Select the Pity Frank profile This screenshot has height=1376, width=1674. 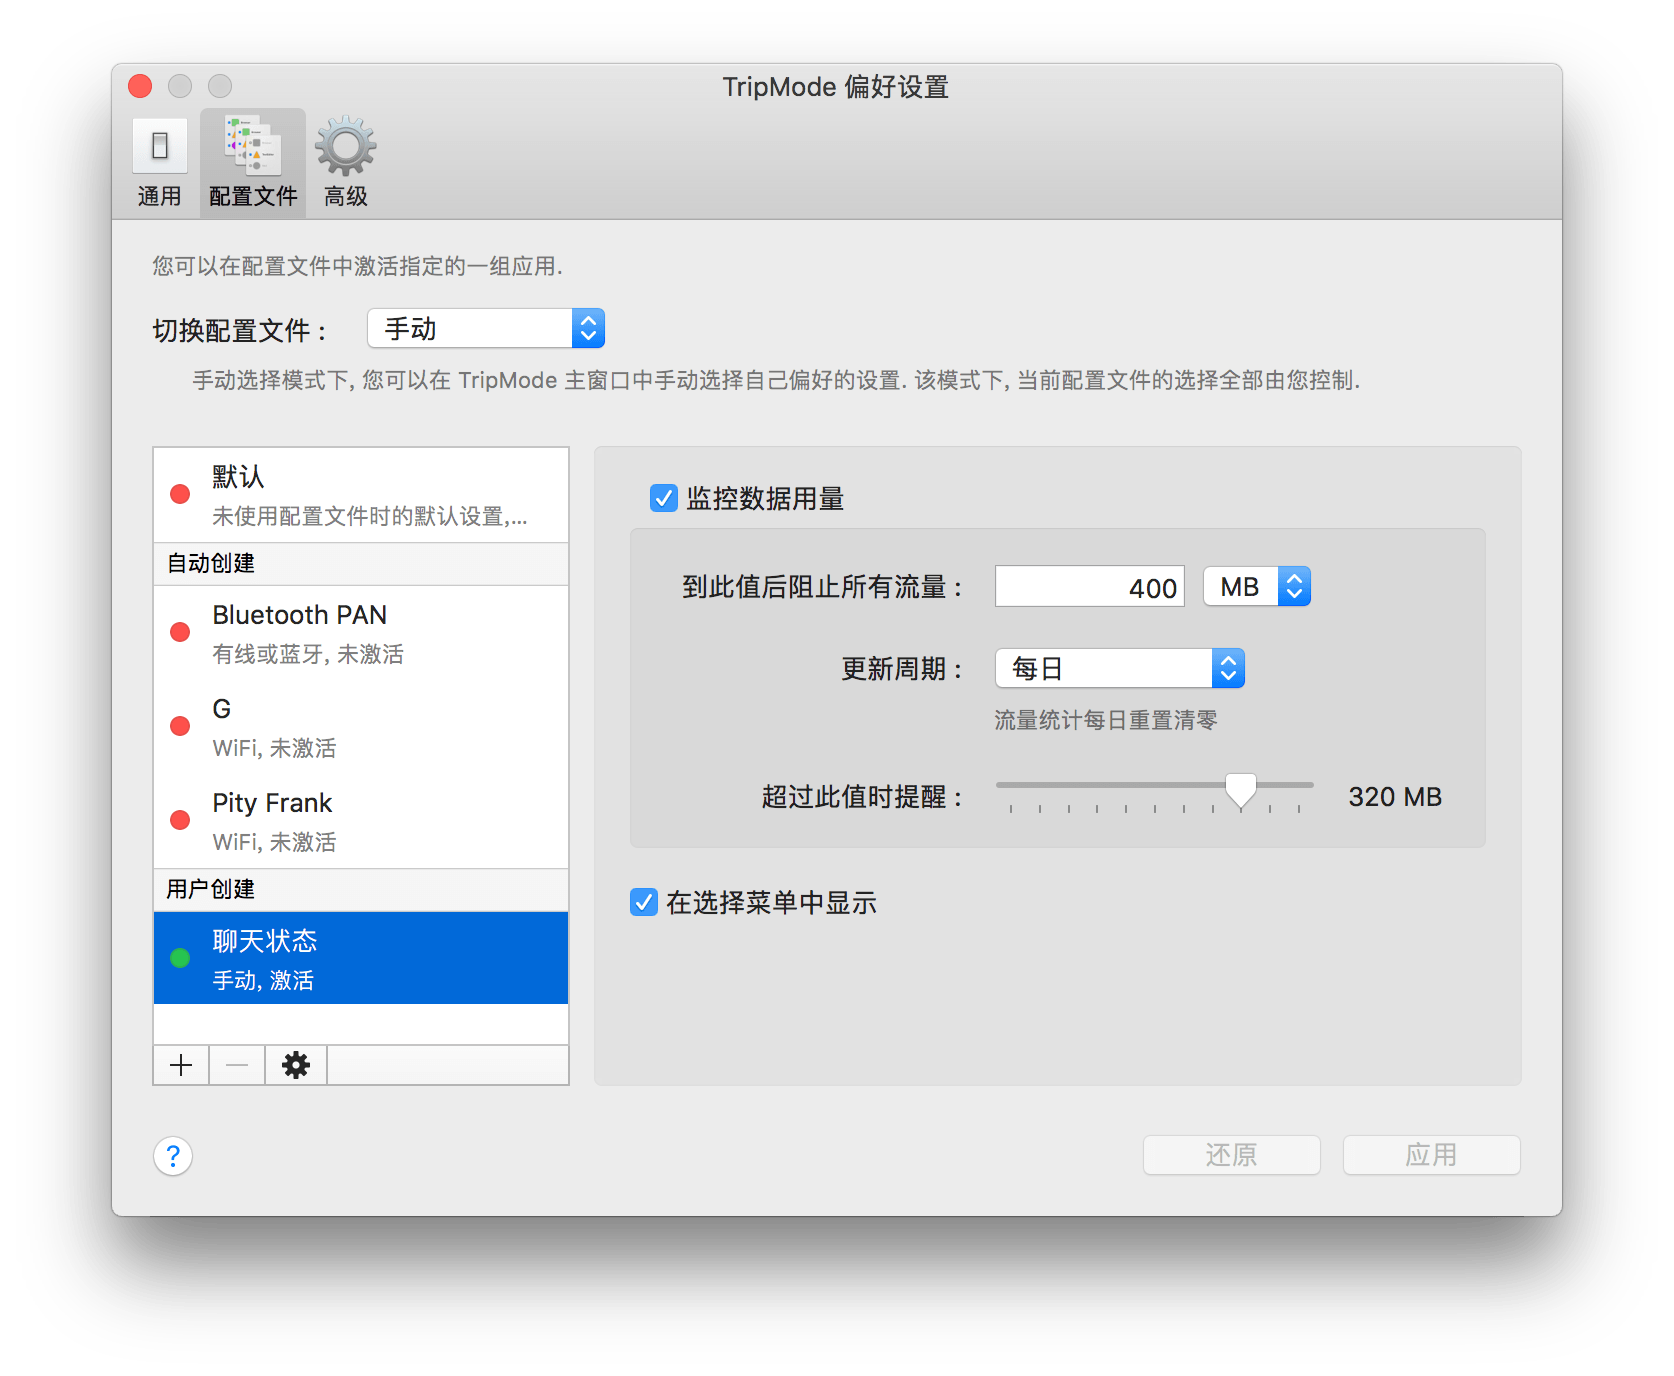[361, 821]
